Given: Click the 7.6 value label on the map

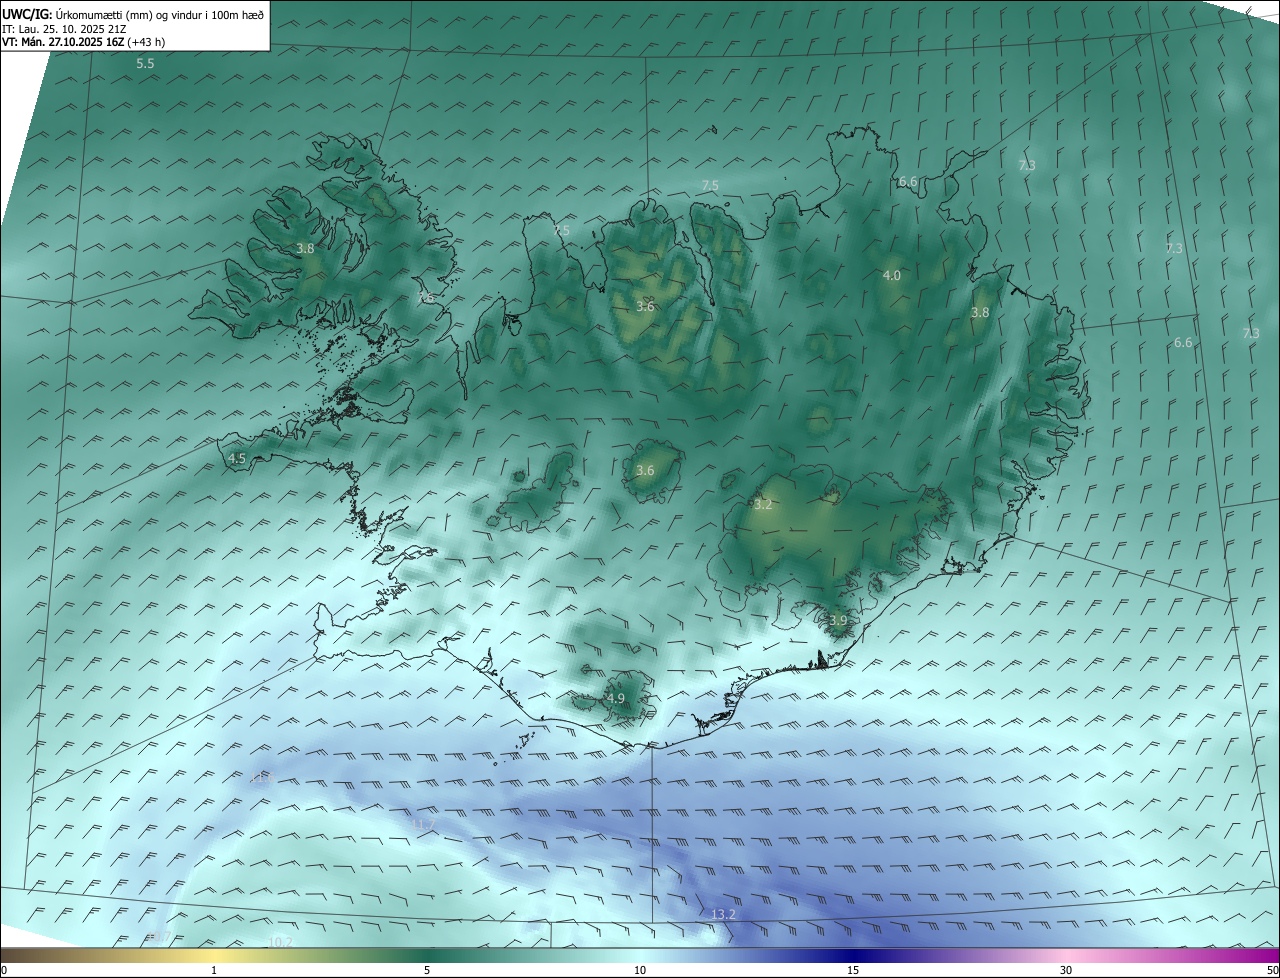Looking at the screenshot, I should 426,298.
